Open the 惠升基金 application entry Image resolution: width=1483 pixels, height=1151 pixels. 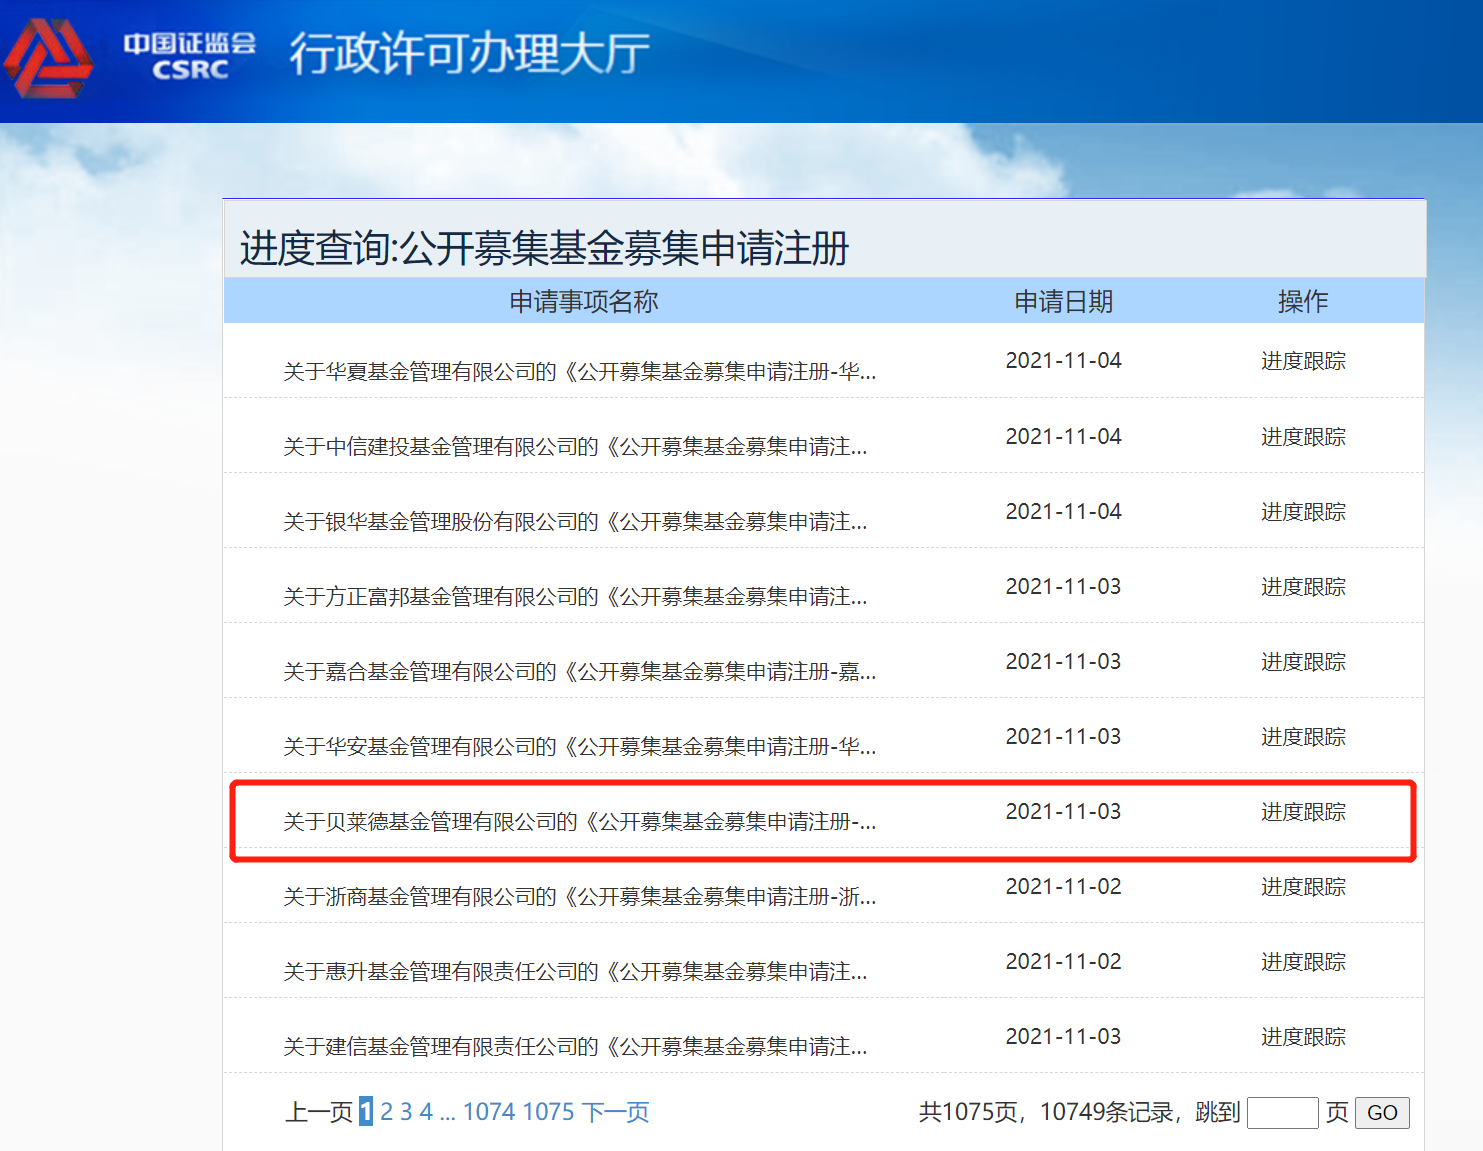pos(575,972)
